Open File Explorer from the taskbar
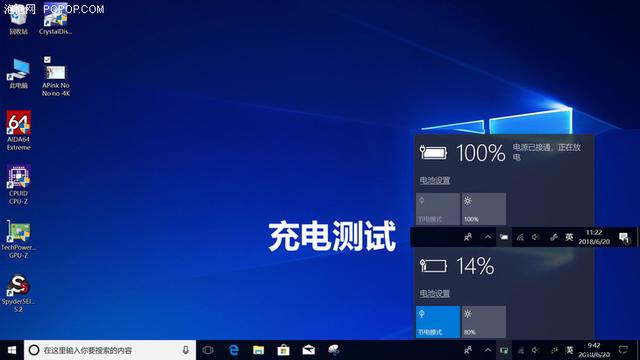This screenshot has height=360, width=640. pos(258,350)
